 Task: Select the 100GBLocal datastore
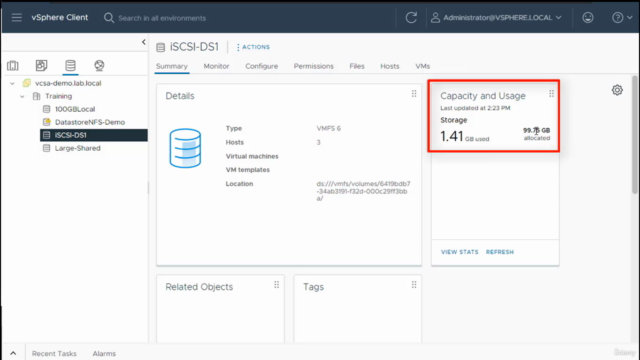75,109
